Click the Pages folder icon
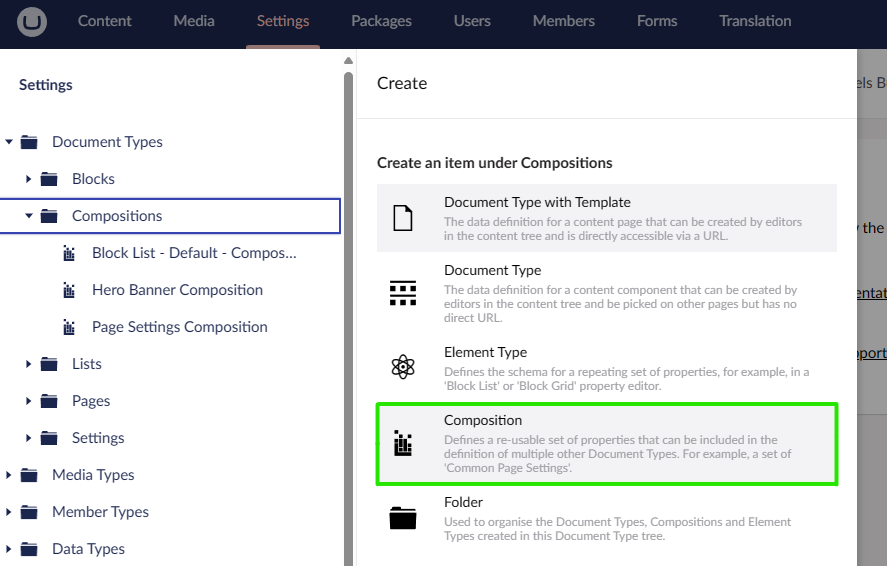 pos(49,401)
